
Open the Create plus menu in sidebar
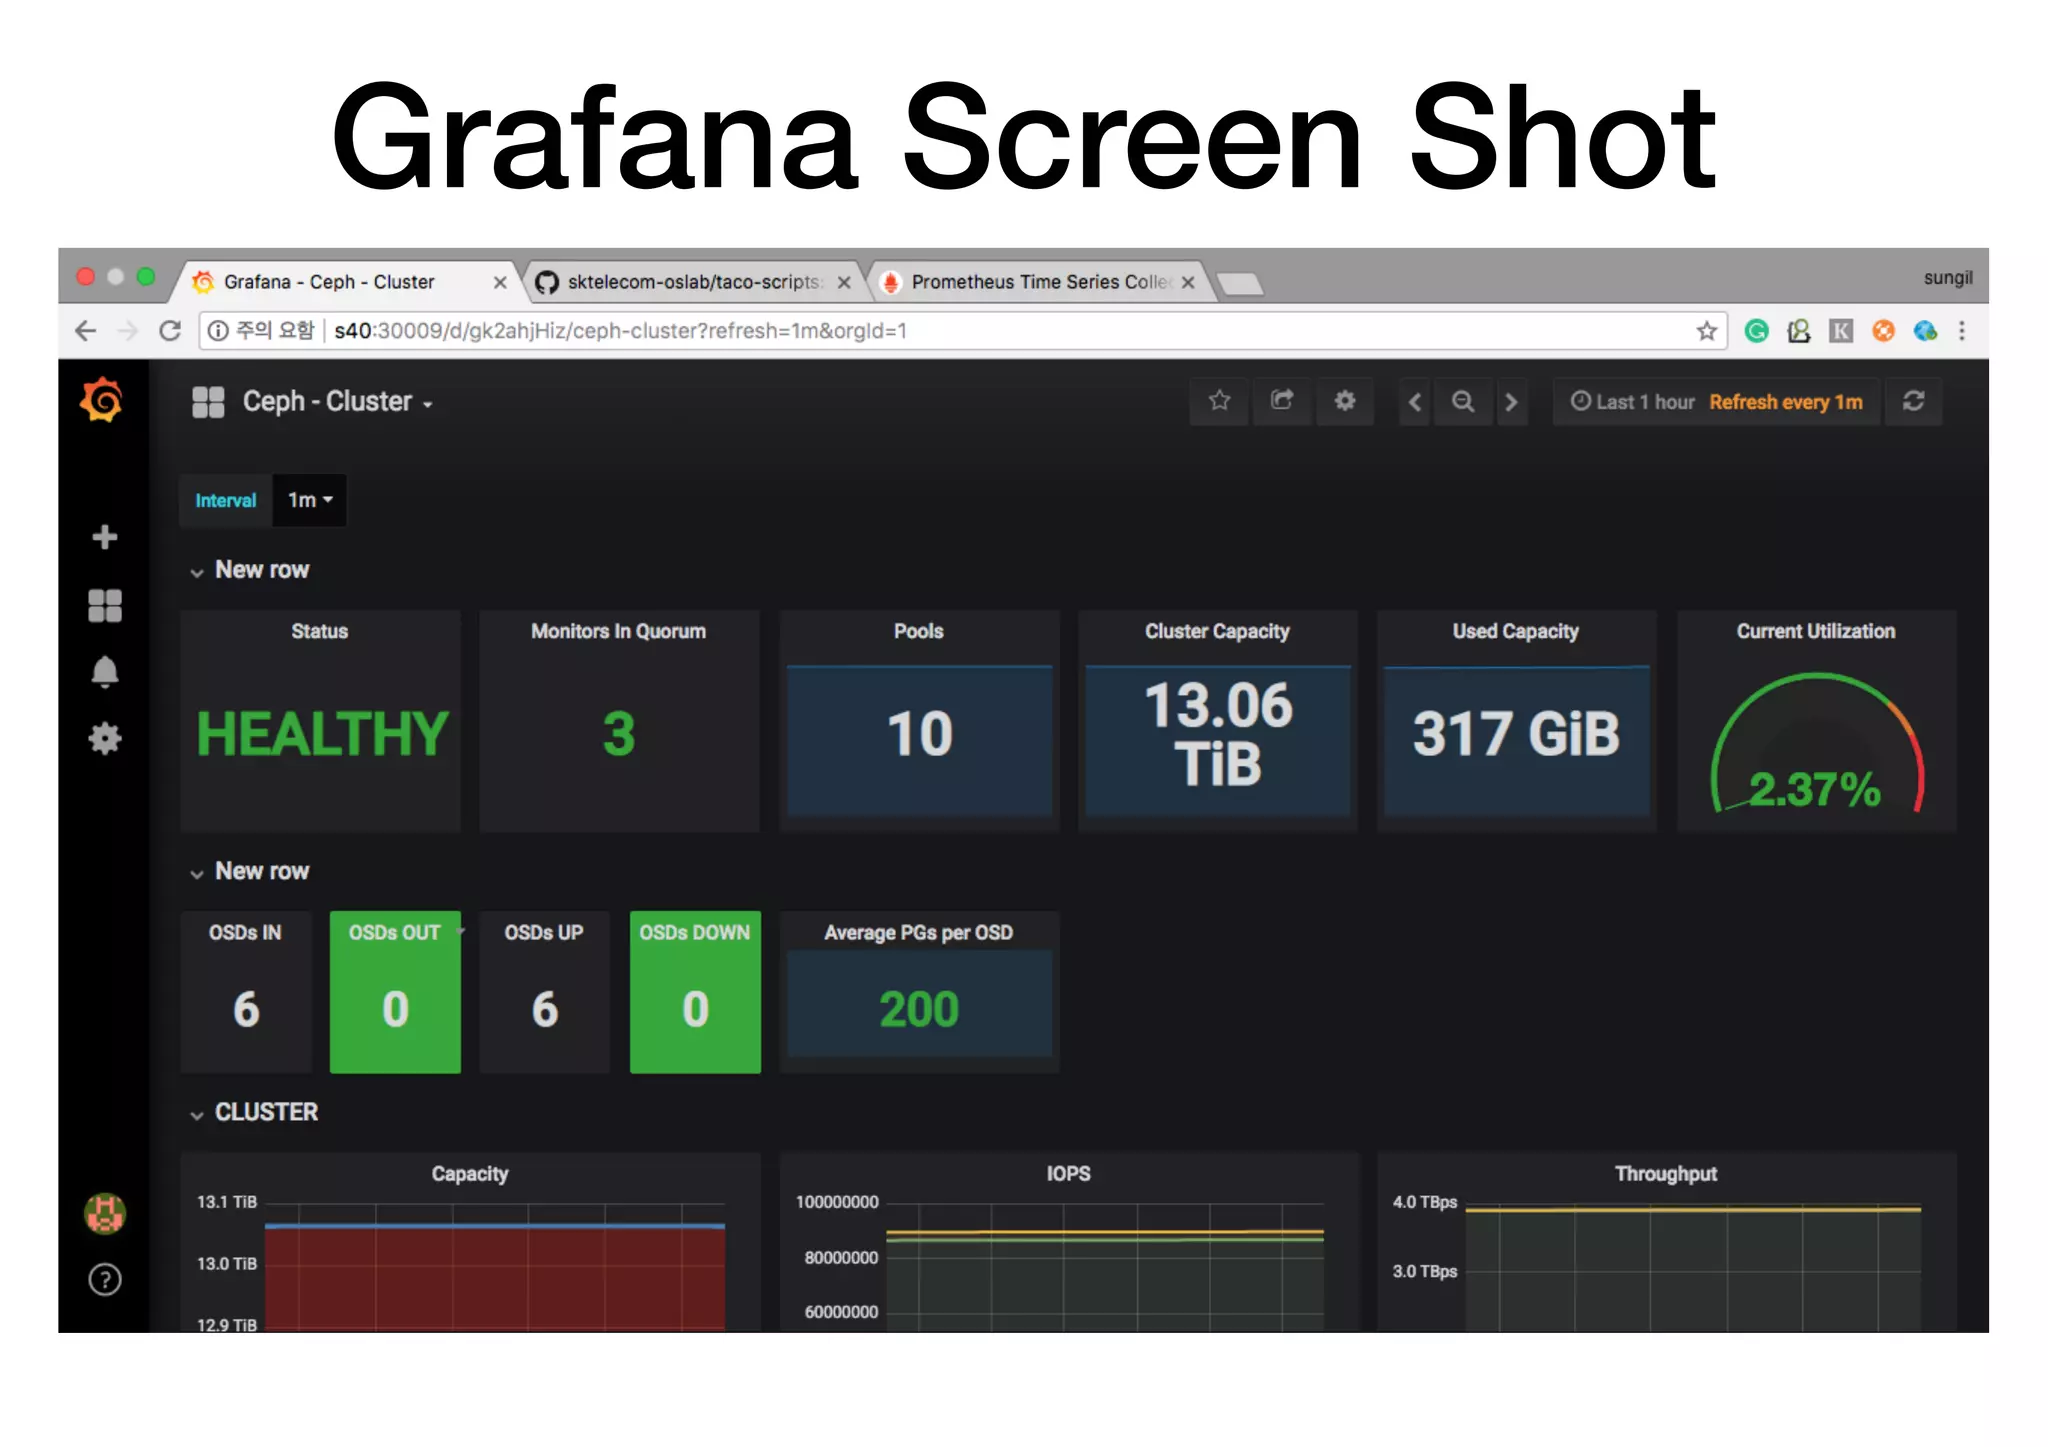point(104,537)
